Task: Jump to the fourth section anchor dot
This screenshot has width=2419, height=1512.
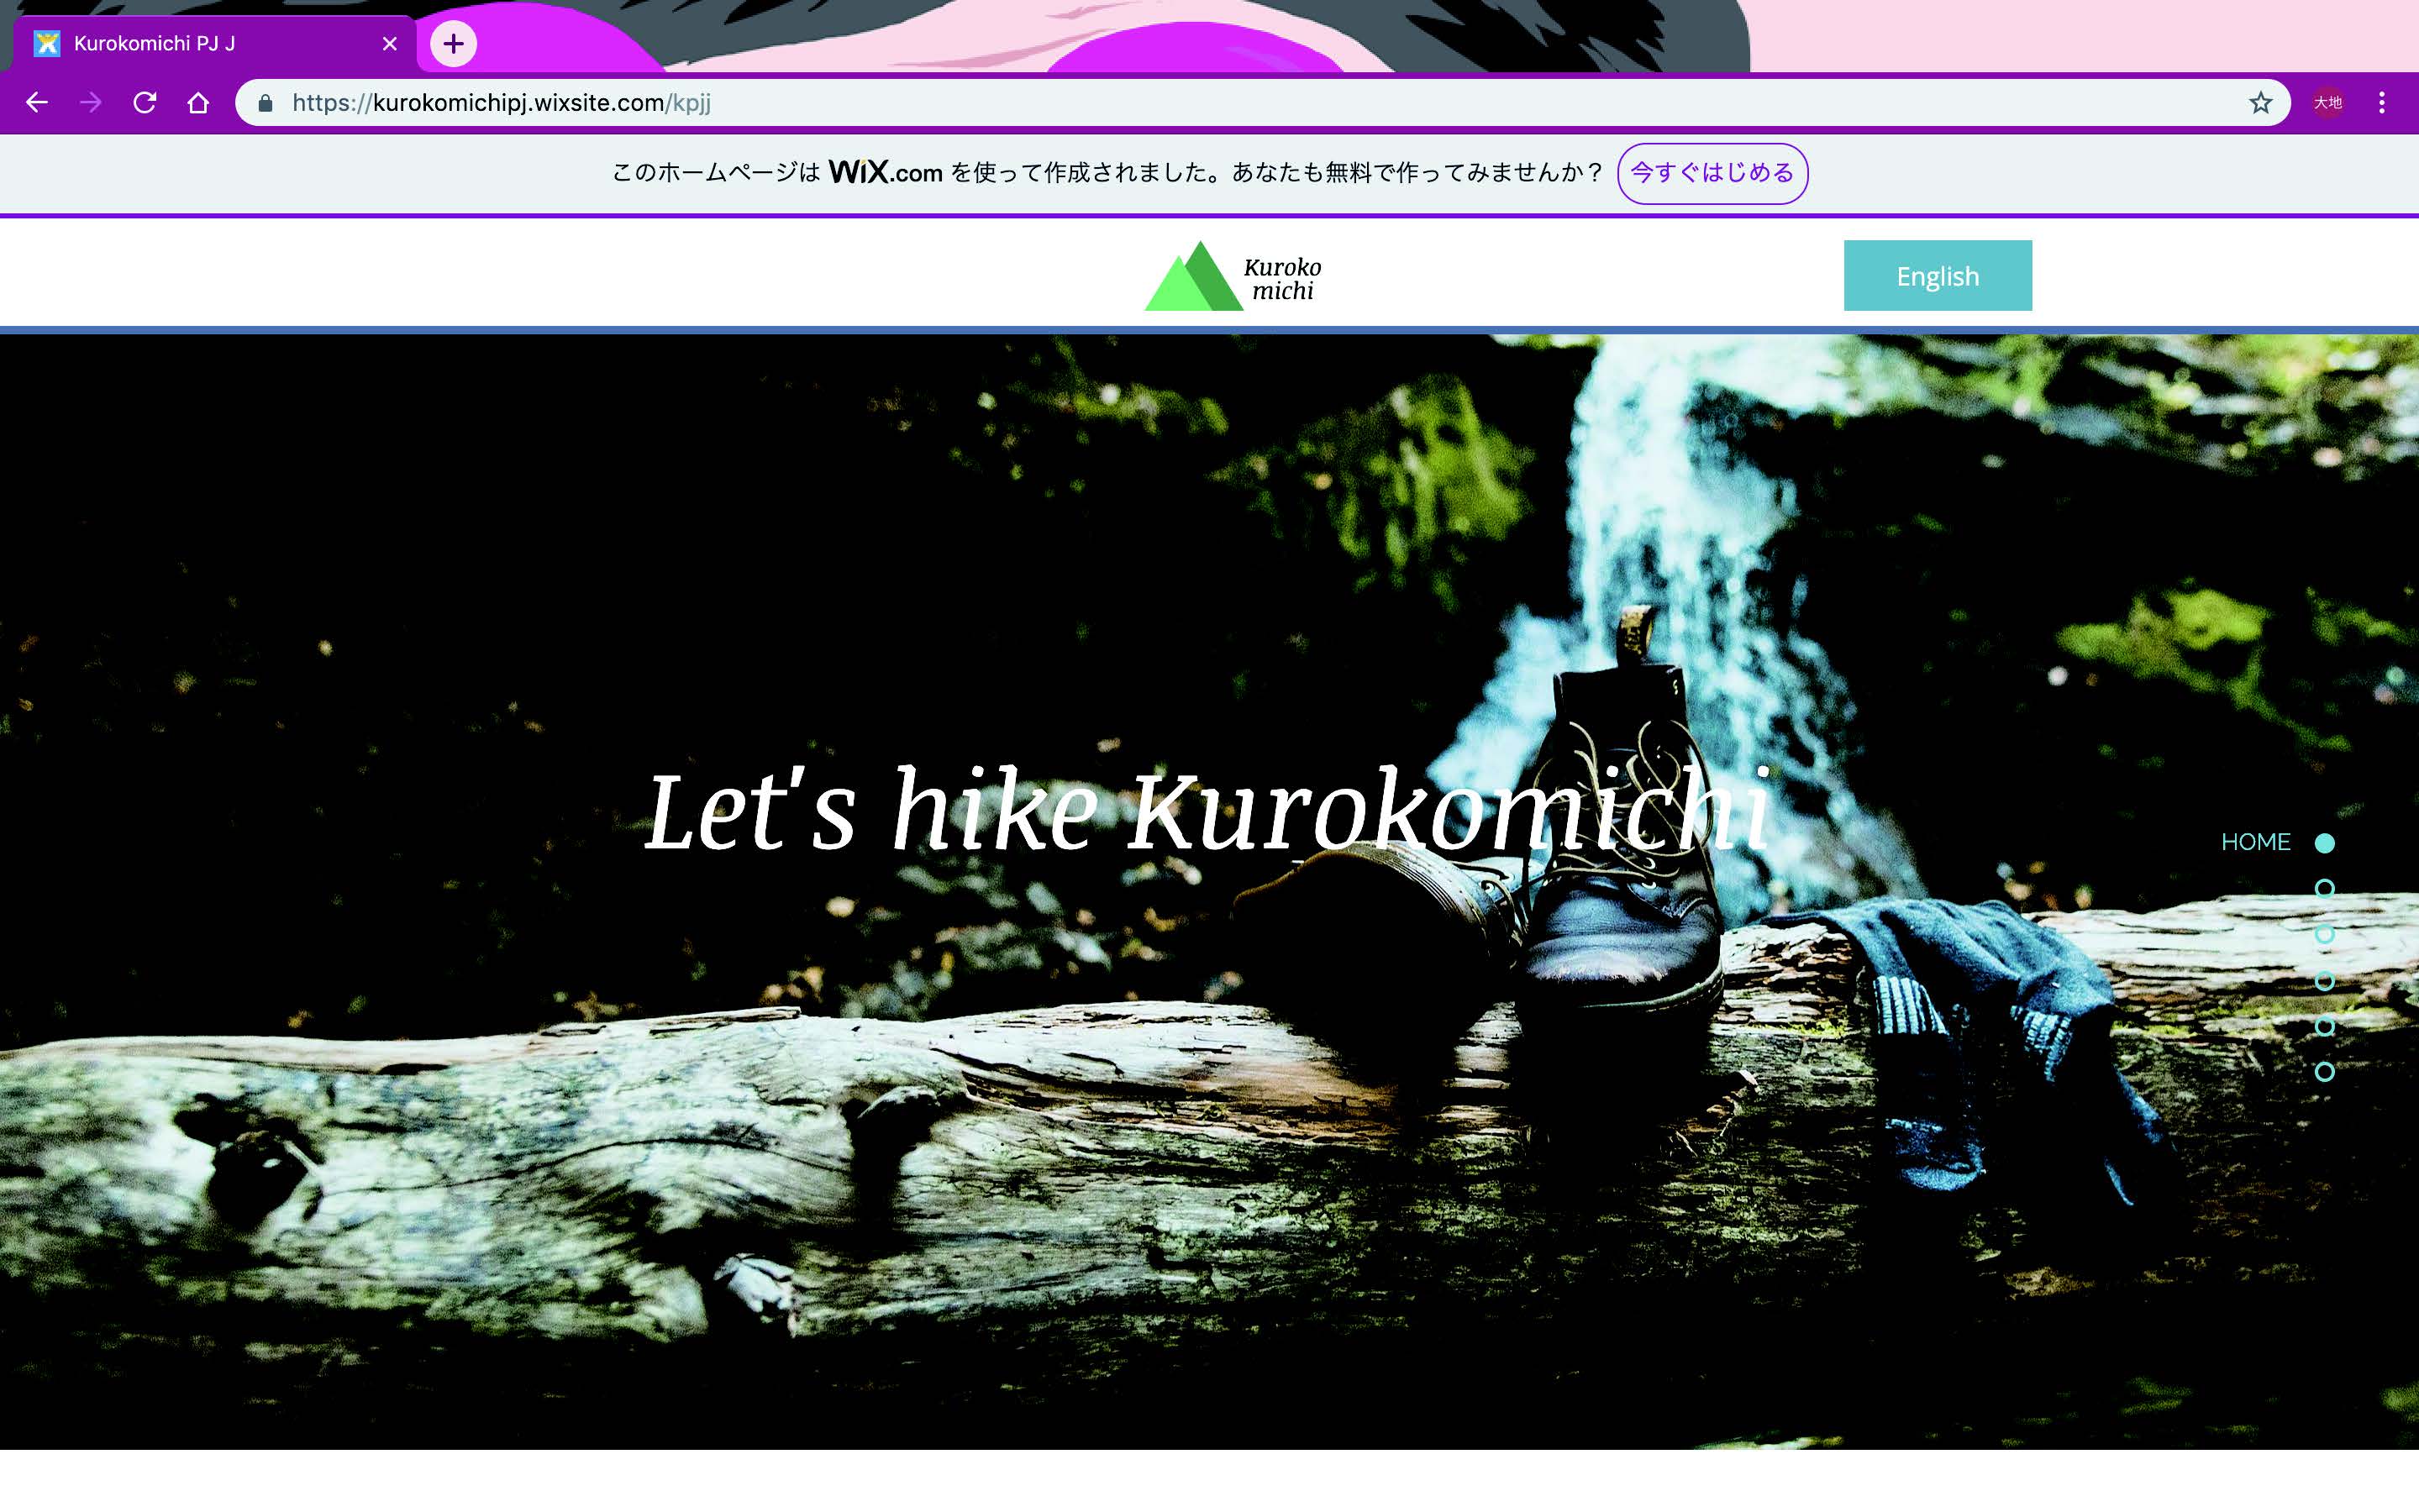Action: (2325, 980)
